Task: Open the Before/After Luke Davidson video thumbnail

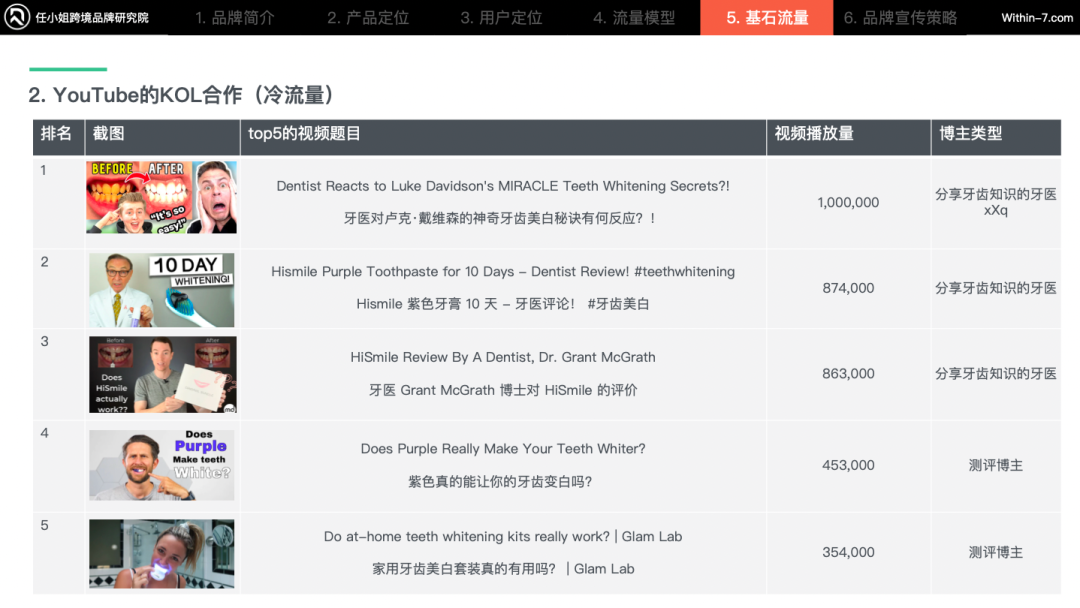Action: (161, 197)
